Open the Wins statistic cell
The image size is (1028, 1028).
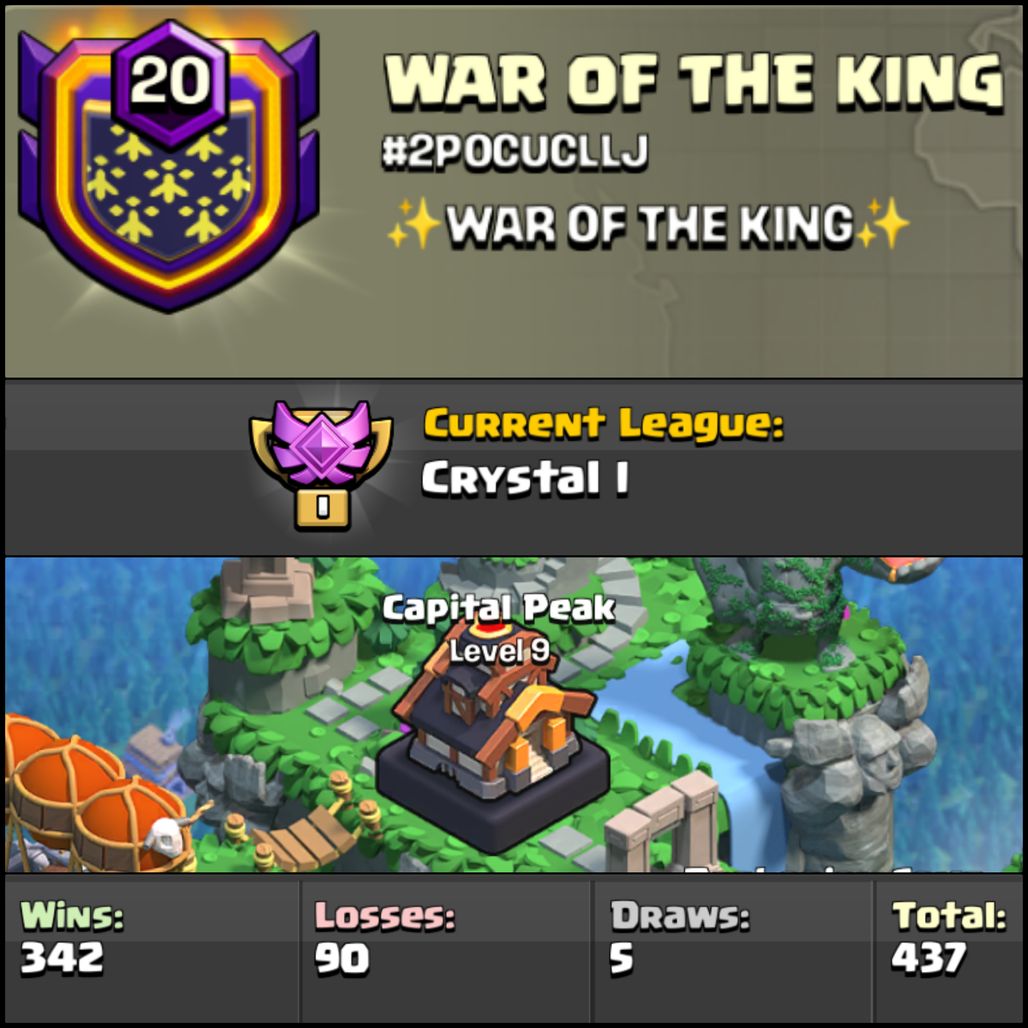point(152,945)
